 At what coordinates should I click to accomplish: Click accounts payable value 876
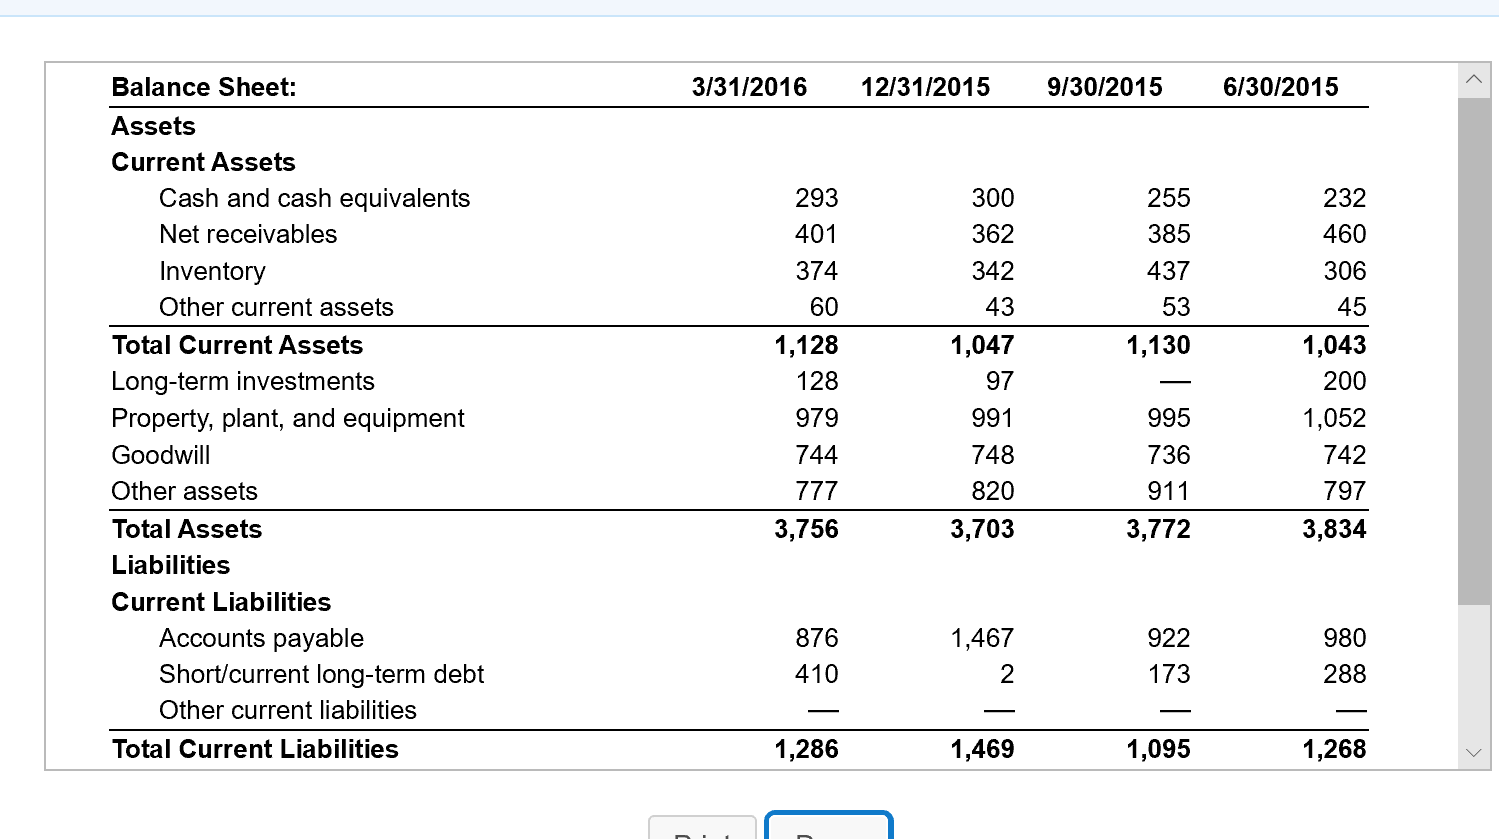coord(817,638)
